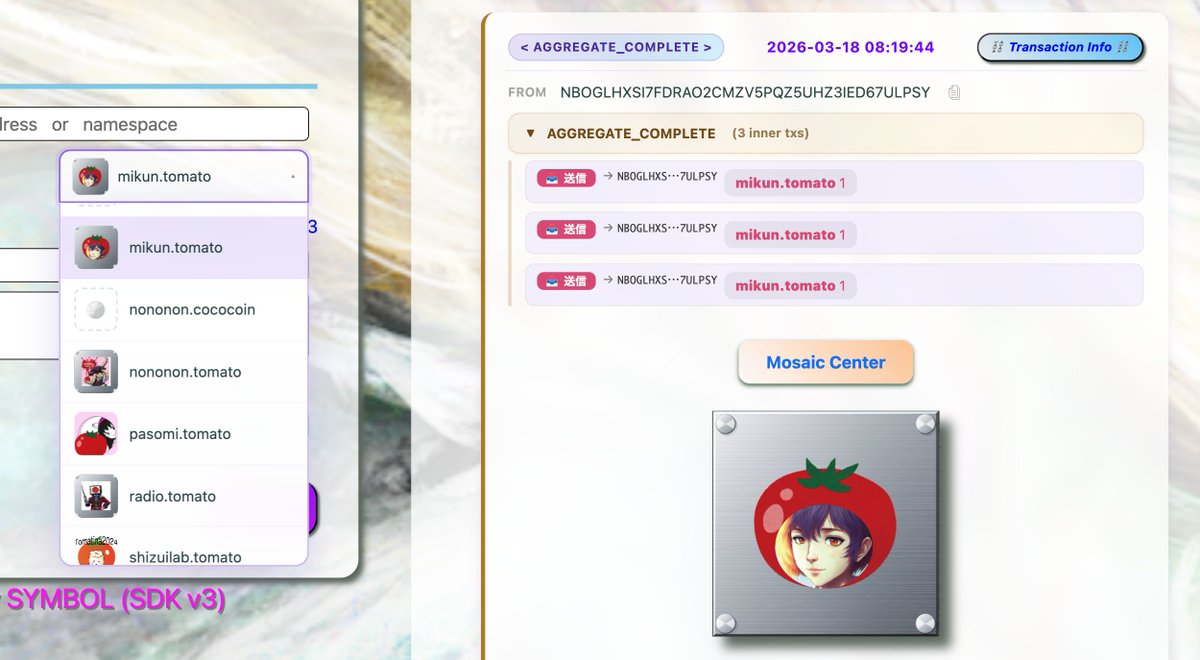Click the timestamp 2026-03-18 08:19:44
The image size is (1200, 660).
click(x=850, y=47)
